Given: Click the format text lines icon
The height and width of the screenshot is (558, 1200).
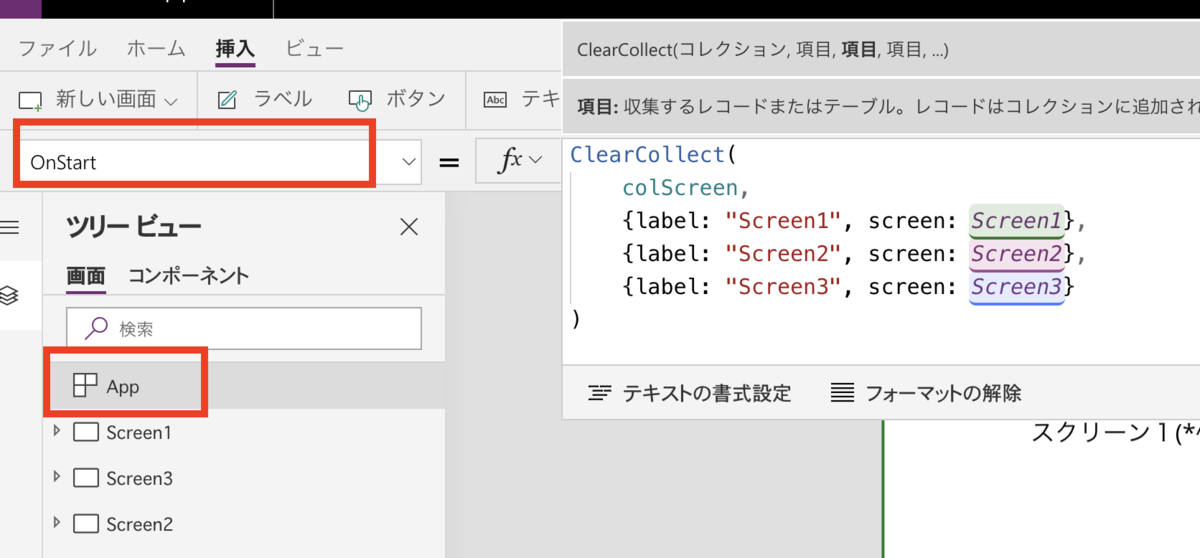Looking at the screenshot, I should tap(599, 393).
